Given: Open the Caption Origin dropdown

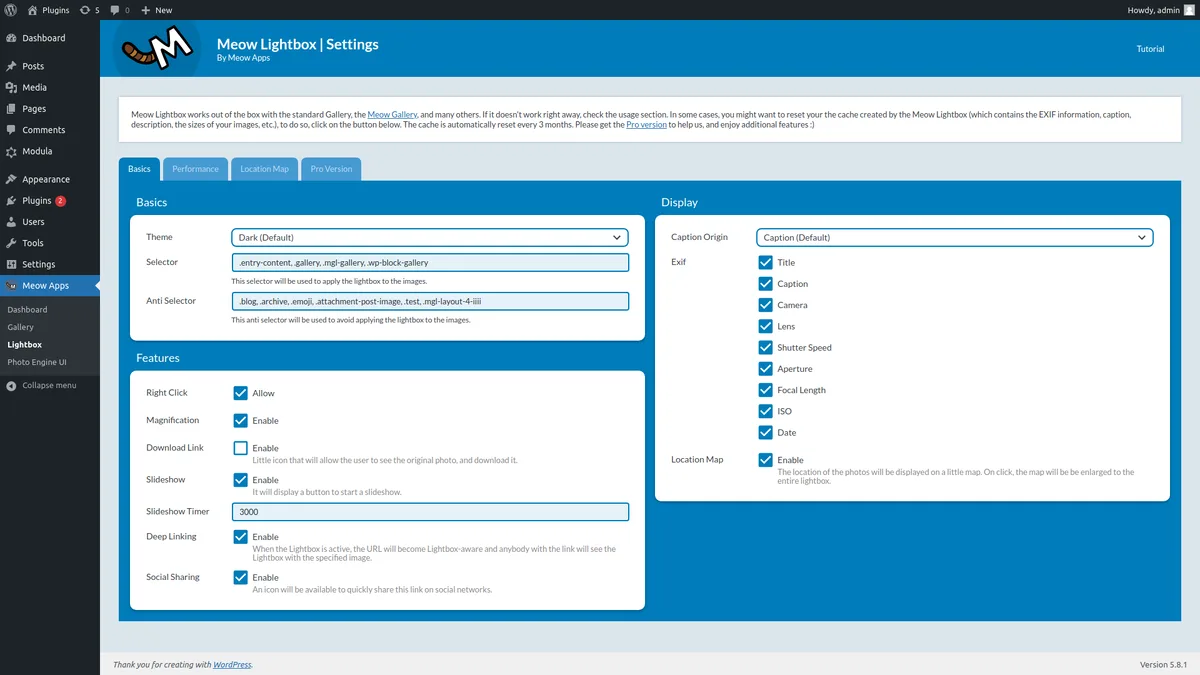Looking at the screenshot, I should (x=955, y=238).
